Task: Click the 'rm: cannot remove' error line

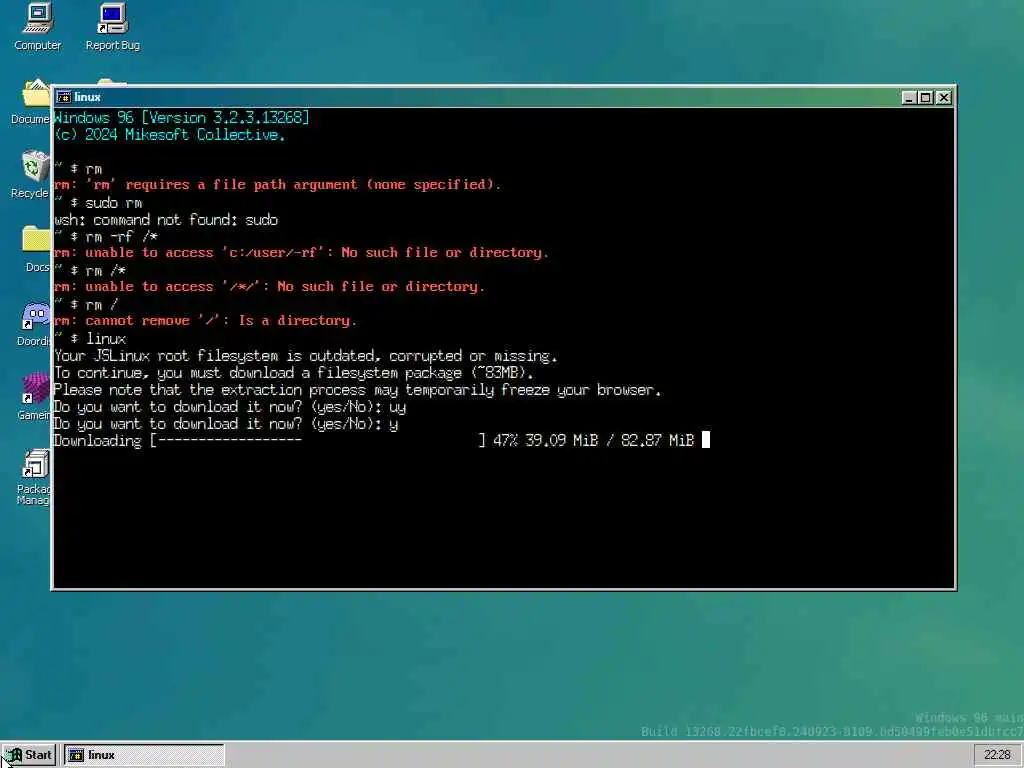Action: click(x=206, y=321)
